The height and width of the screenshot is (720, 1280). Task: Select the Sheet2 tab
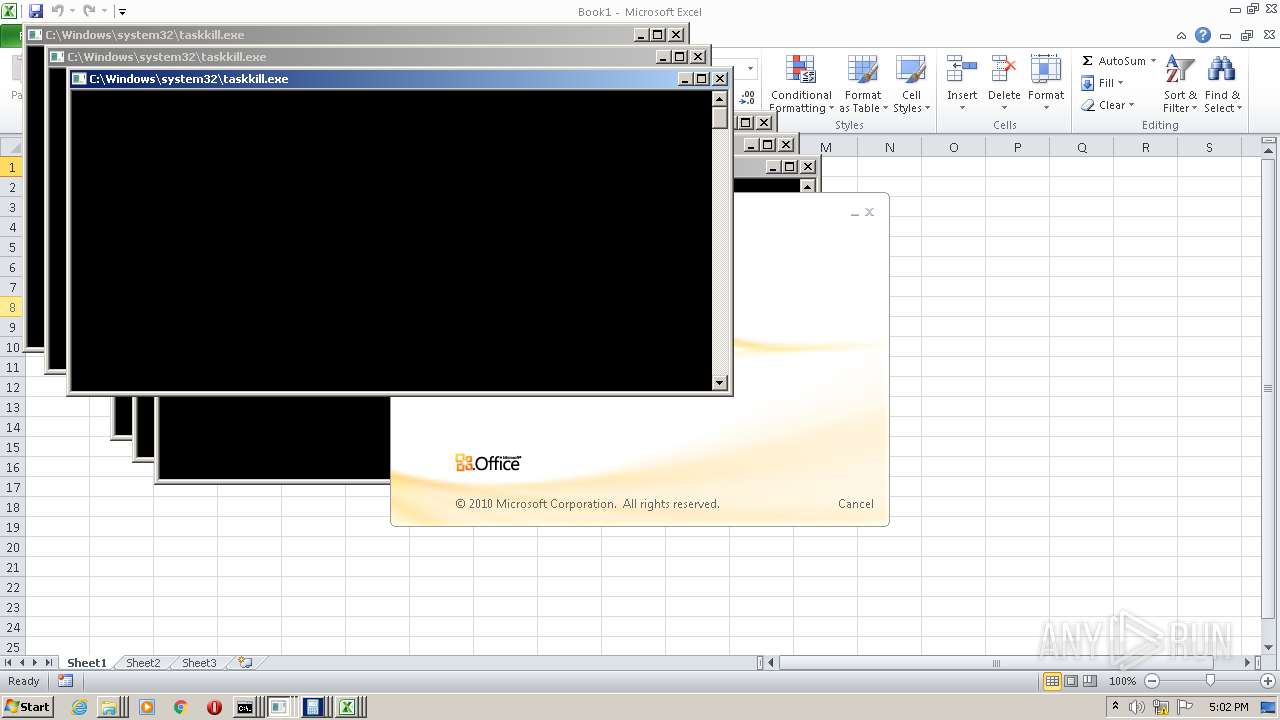tap(143, 662)
